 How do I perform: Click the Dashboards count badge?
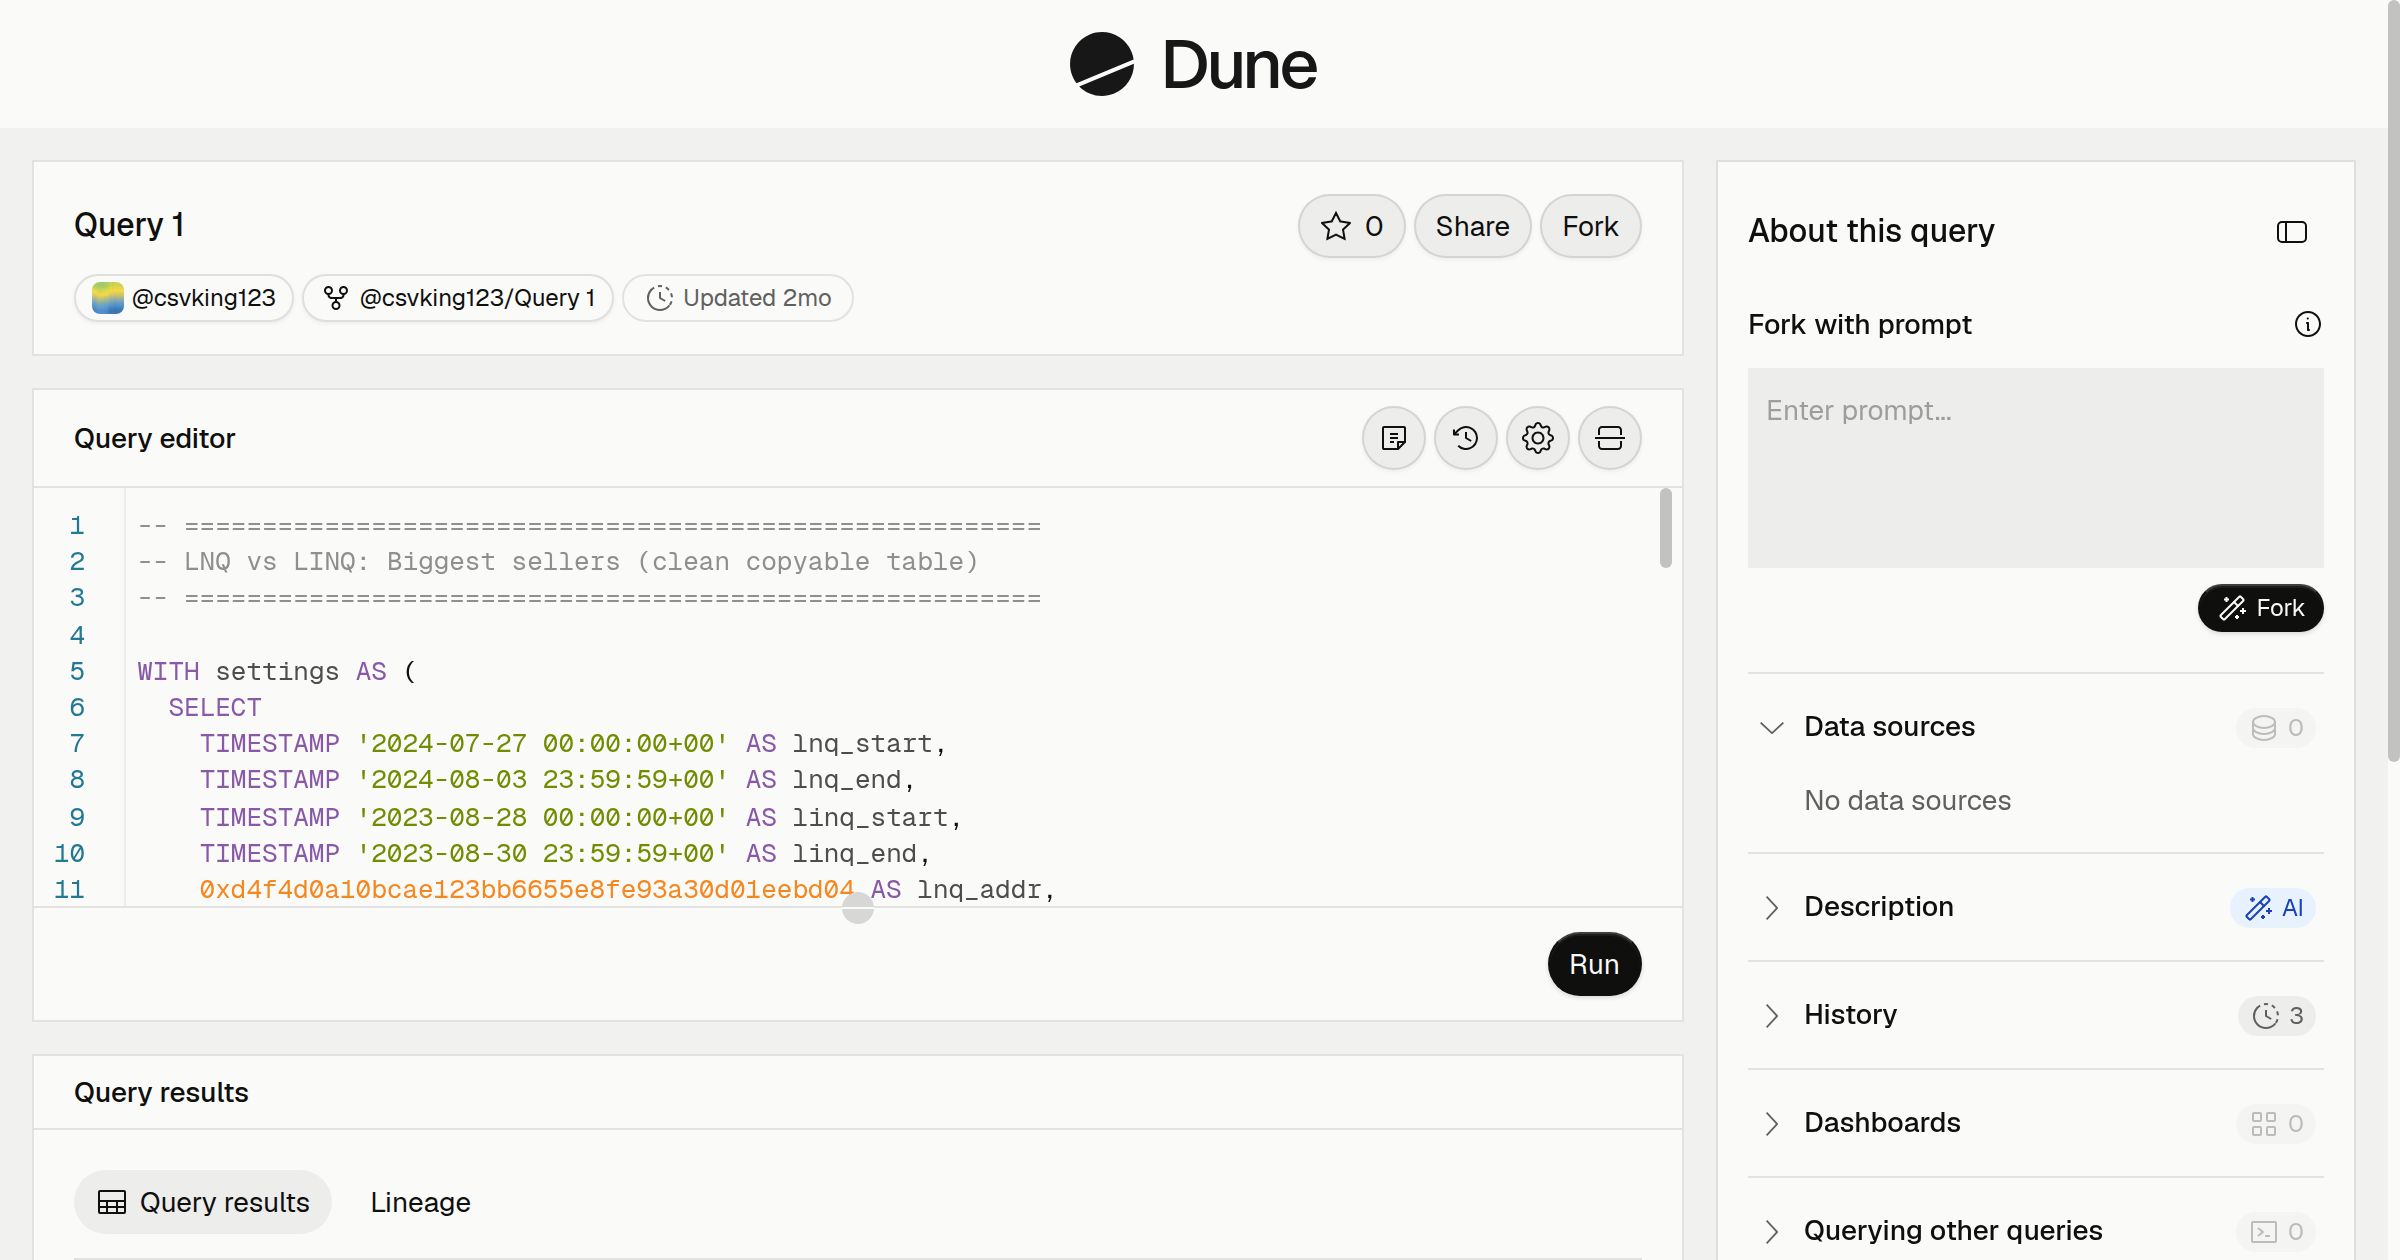(2276, 1123)
